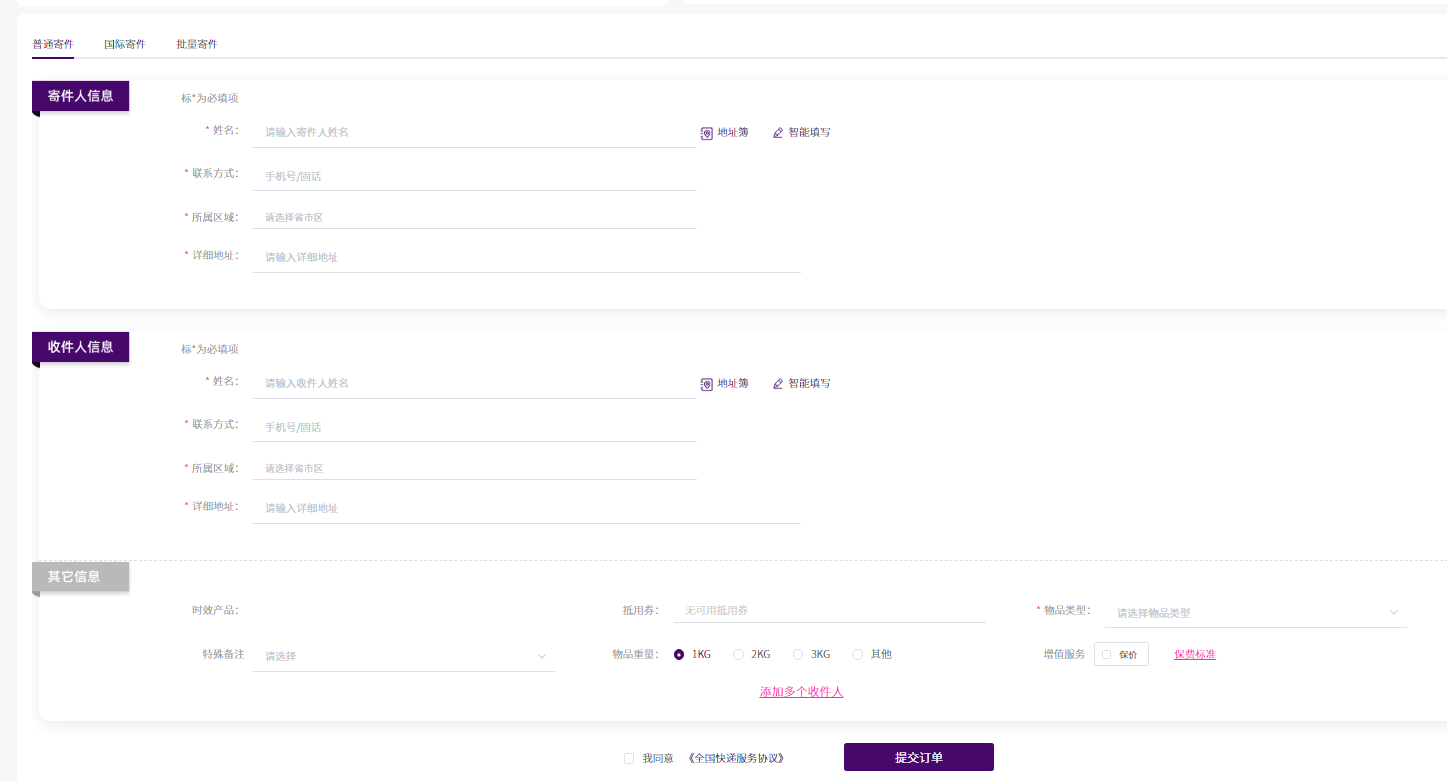
Task: Submit the order with 提交订单
Action: click(919, 757)
